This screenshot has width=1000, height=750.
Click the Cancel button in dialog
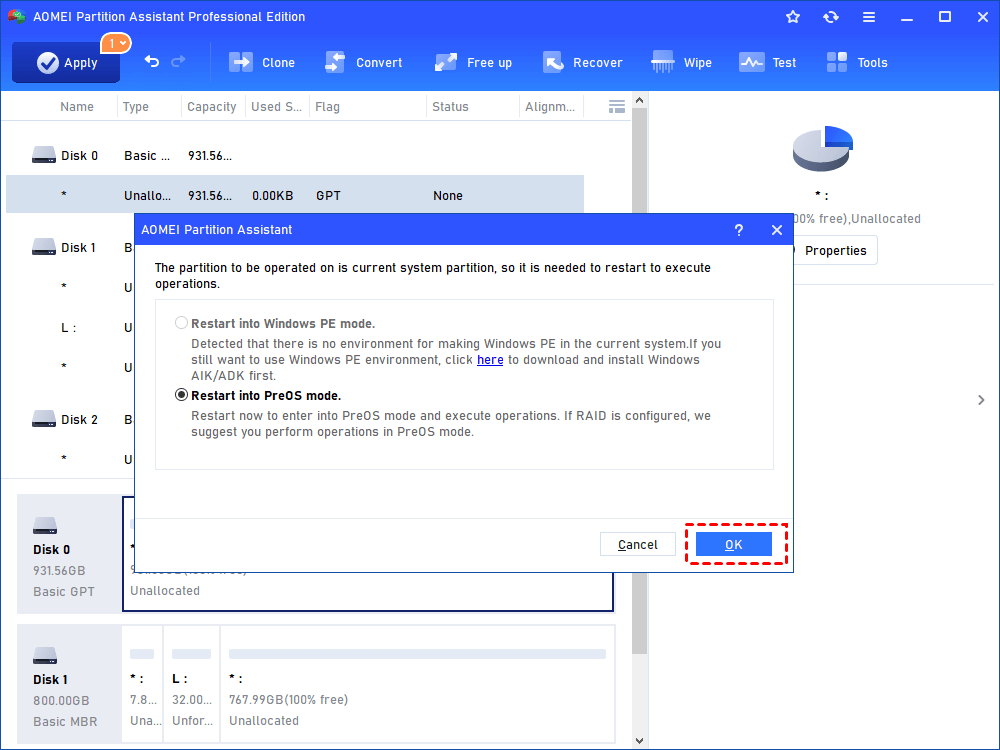point(638,544)
